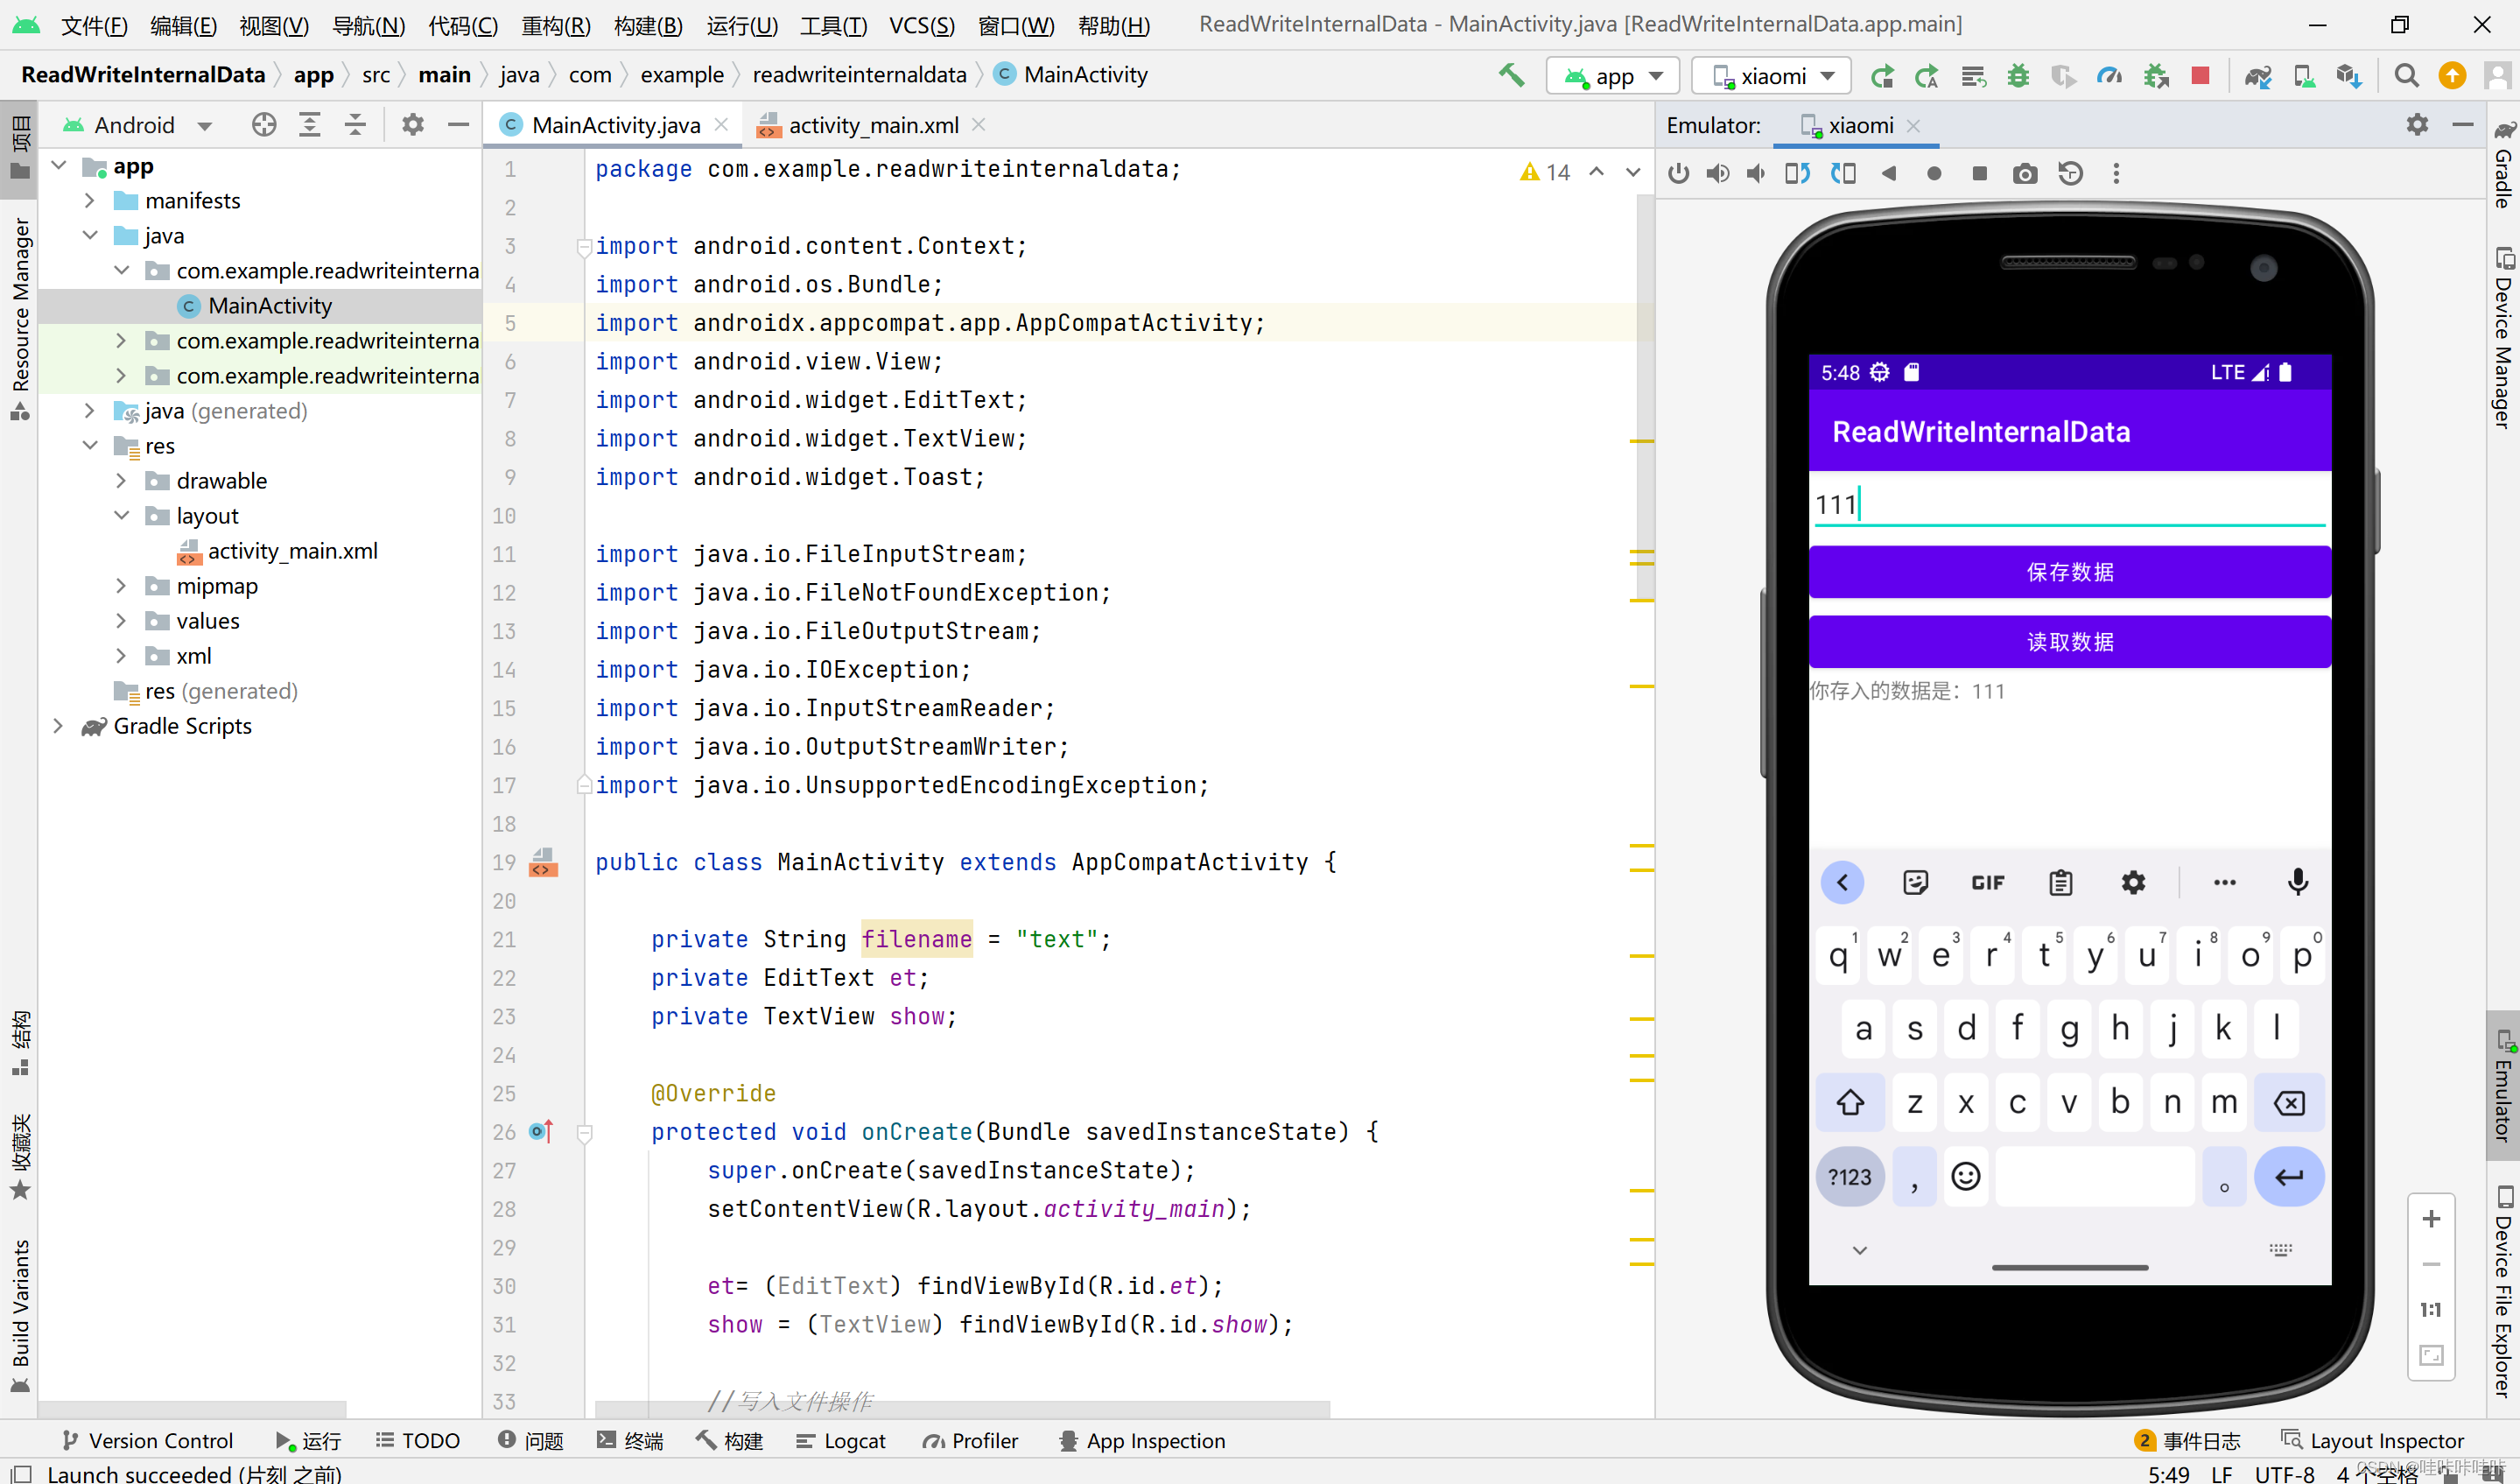The image size is (2520, 1484).
Task: Rotate emulator left icon
Action: (x=1796, y=174)
